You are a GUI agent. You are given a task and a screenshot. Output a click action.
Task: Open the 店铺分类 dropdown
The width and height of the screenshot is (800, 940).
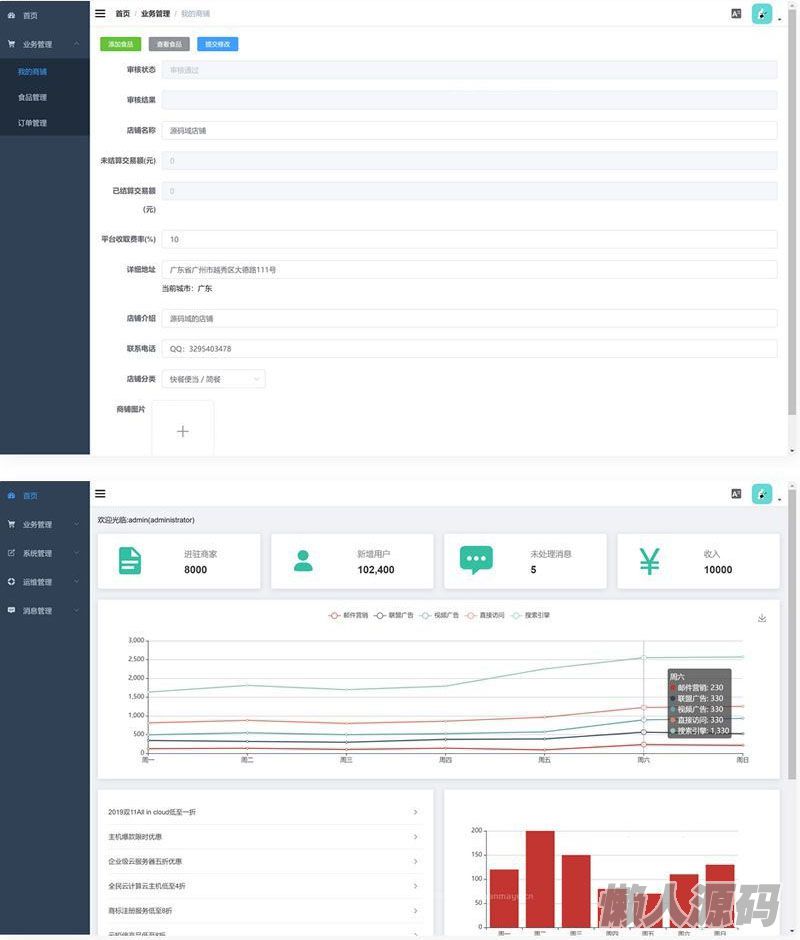213,379
